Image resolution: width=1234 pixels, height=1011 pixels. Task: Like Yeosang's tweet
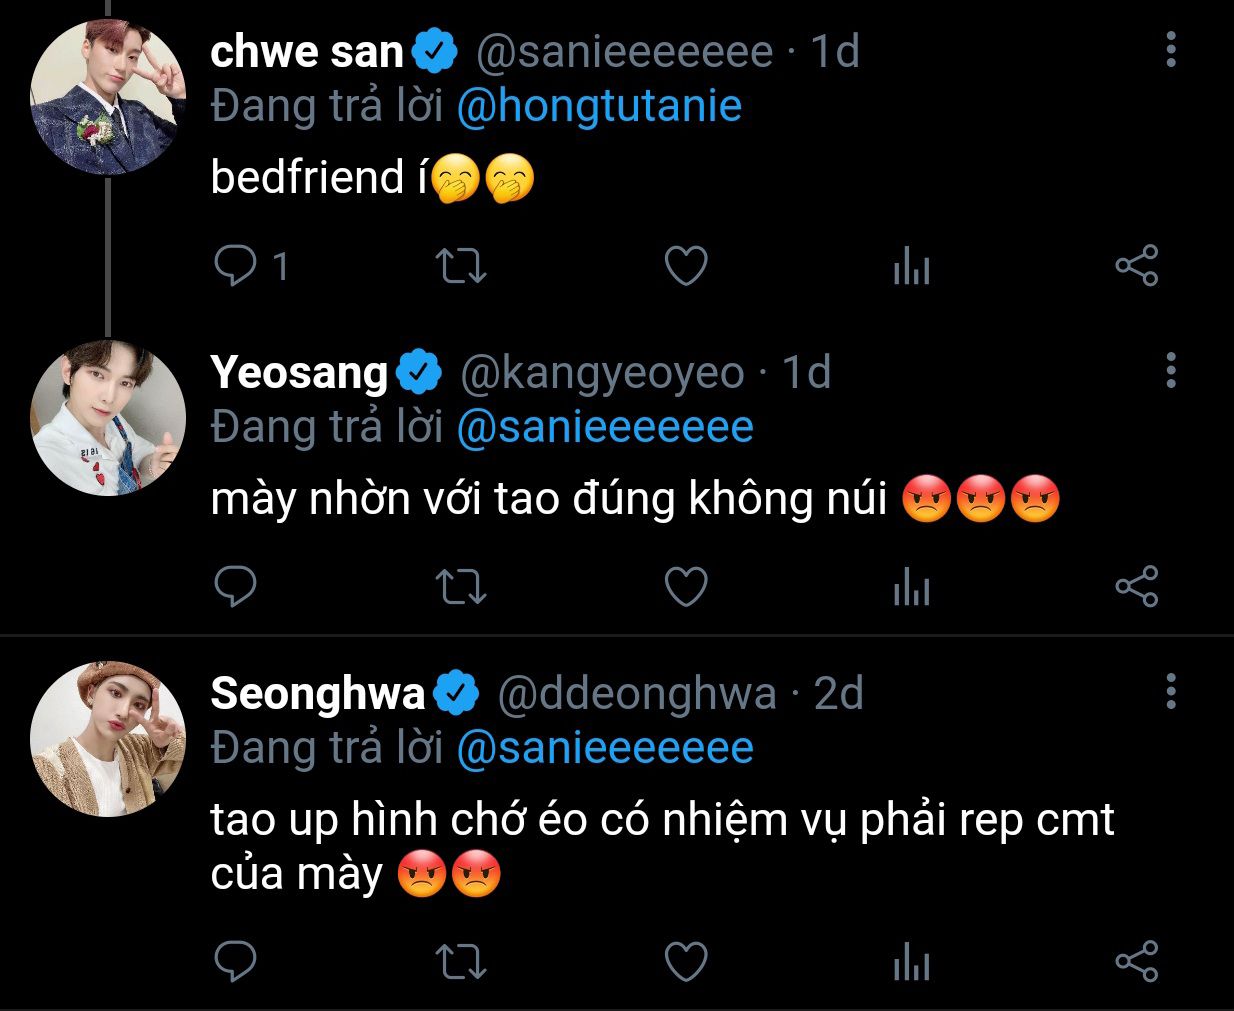pyautogui.click(x=686, y=587)
